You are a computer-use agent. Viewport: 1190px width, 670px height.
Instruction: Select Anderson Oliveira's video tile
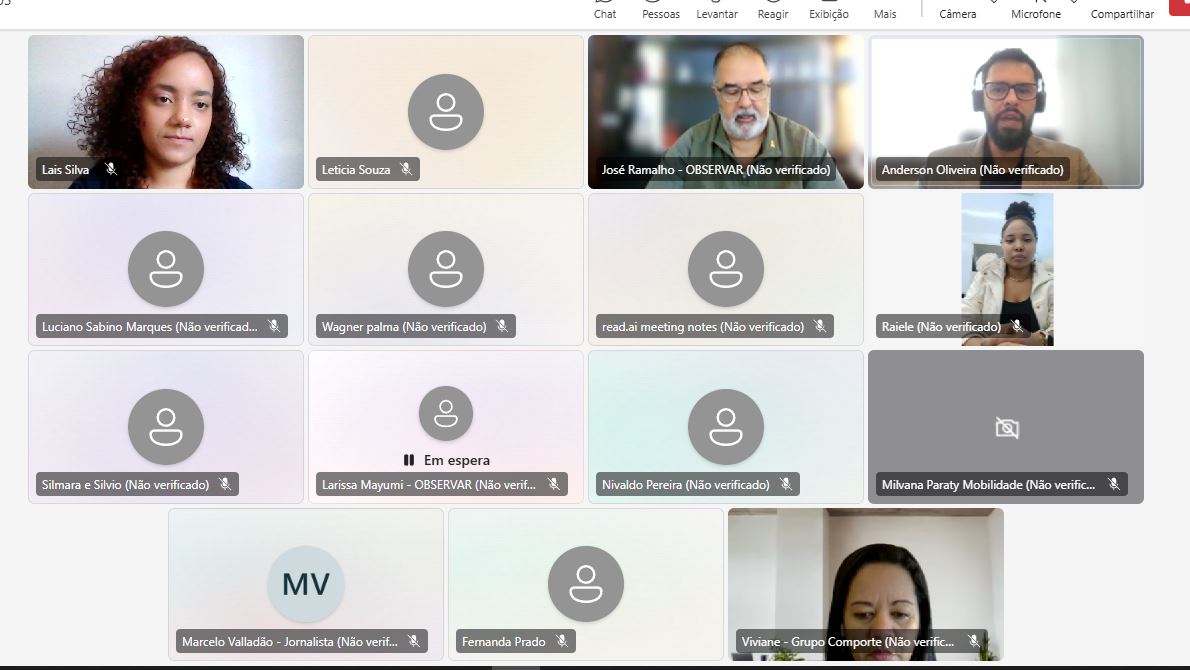[x=1006, y=112]
